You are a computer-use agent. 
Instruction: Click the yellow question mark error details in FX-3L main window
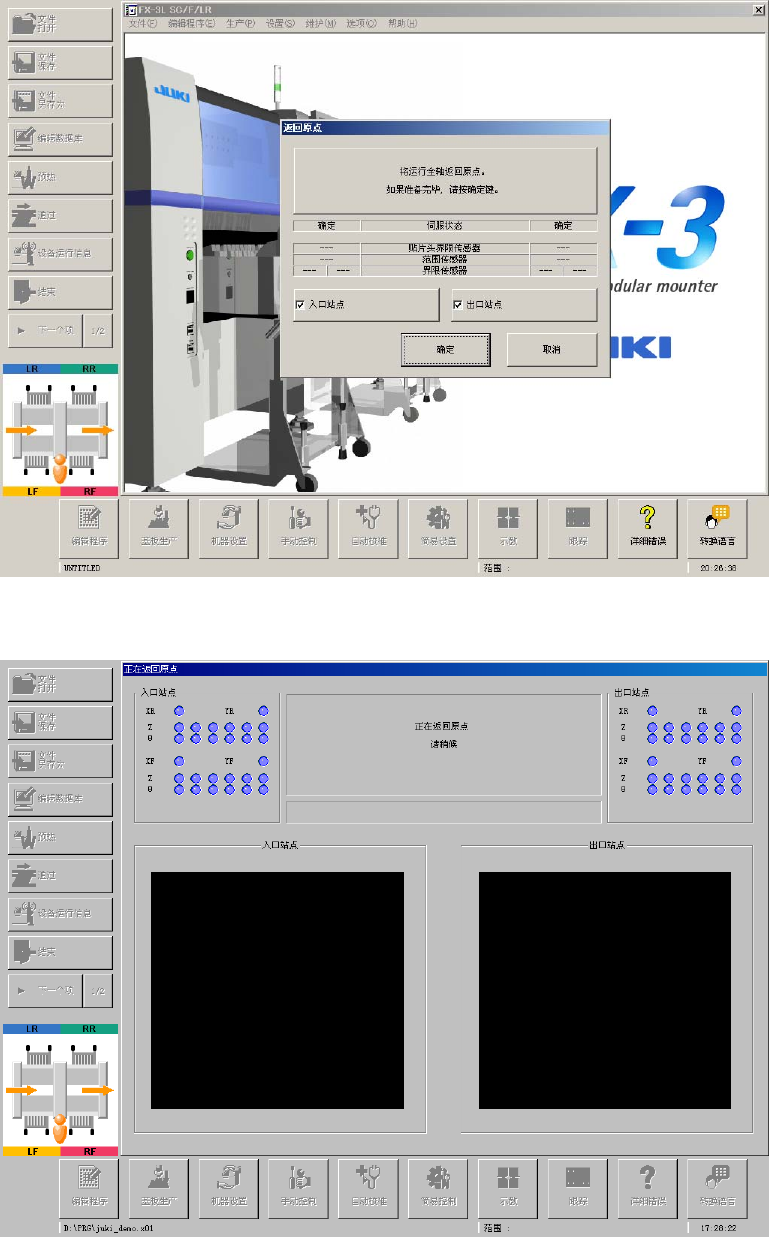click(x=647, y=531)
